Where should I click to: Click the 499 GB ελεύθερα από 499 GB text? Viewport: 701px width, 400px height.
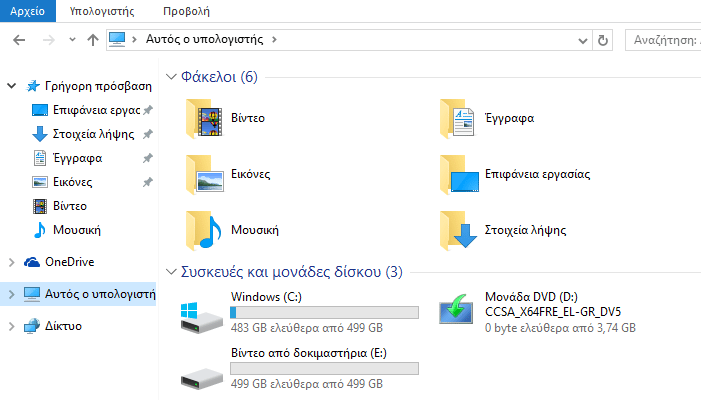pyautogui.click(x=307, y=384)
